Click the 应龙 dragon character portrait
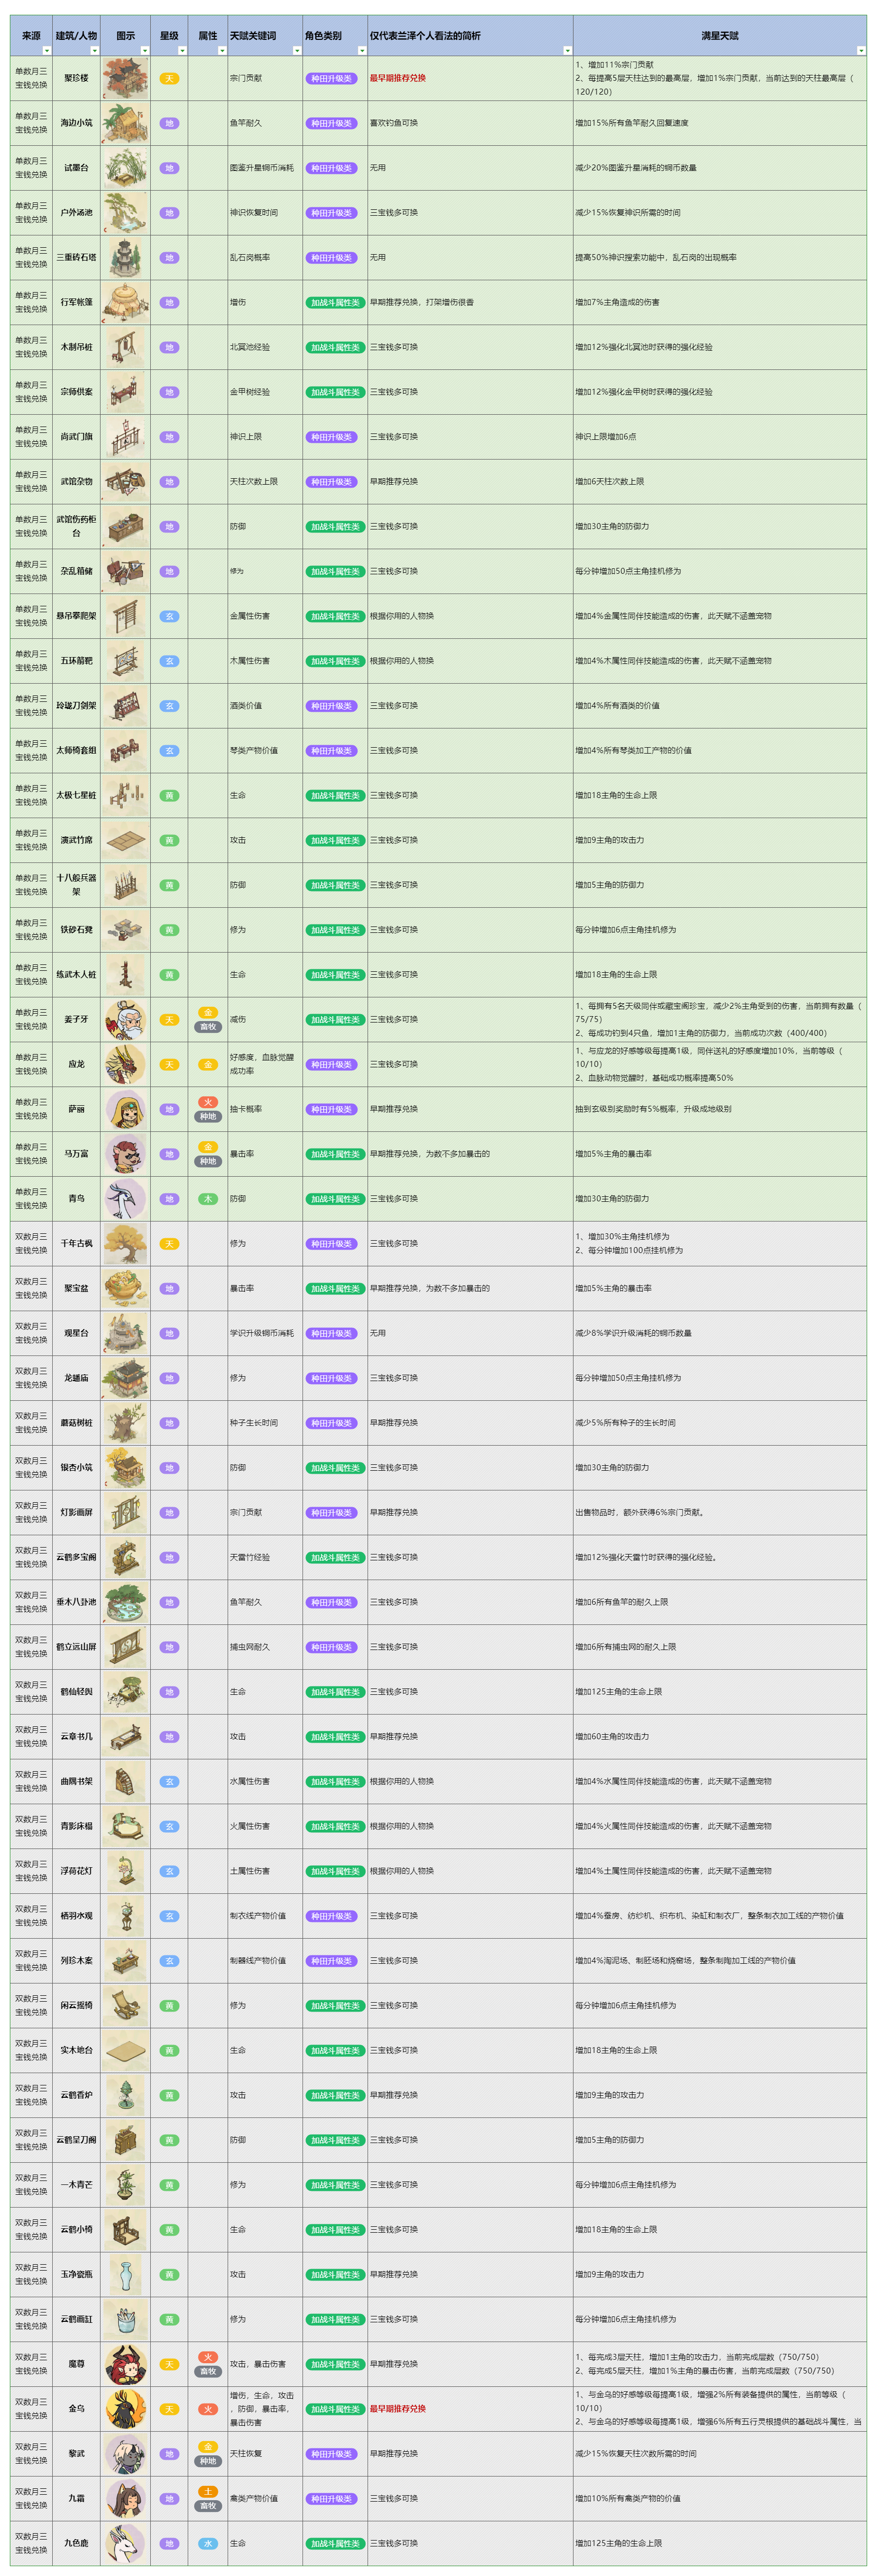Viewport: 877px width, 2576px height. coord(125,1064)
